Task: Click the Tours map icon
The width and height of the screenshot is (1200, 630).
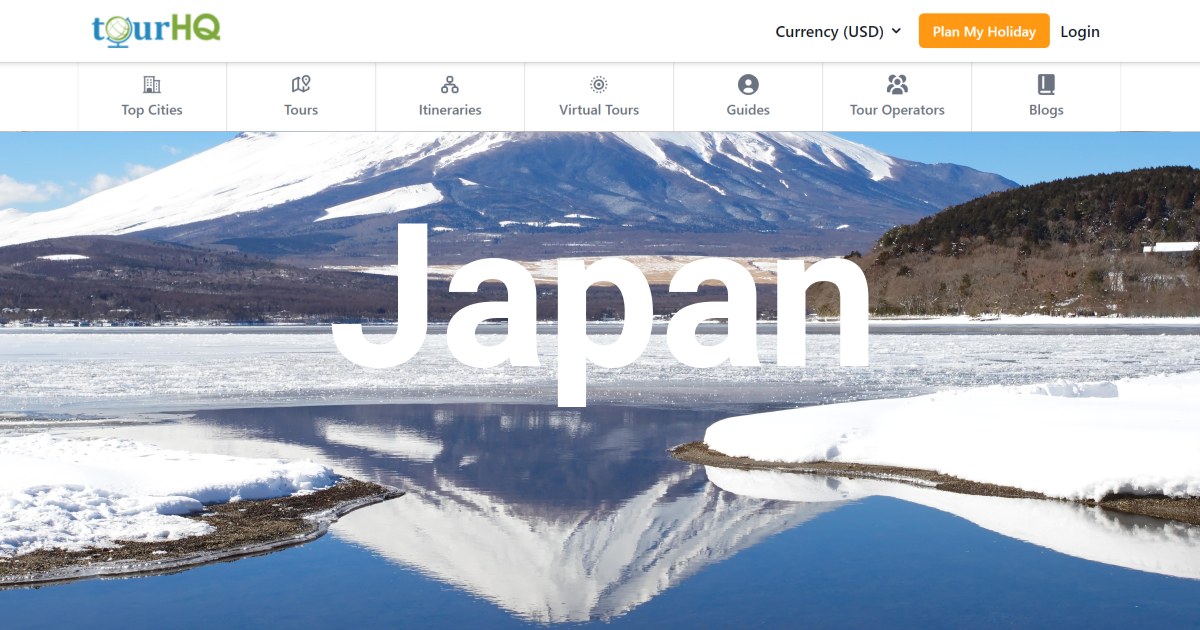Action: pyautogui.click(x=301, y=86)
